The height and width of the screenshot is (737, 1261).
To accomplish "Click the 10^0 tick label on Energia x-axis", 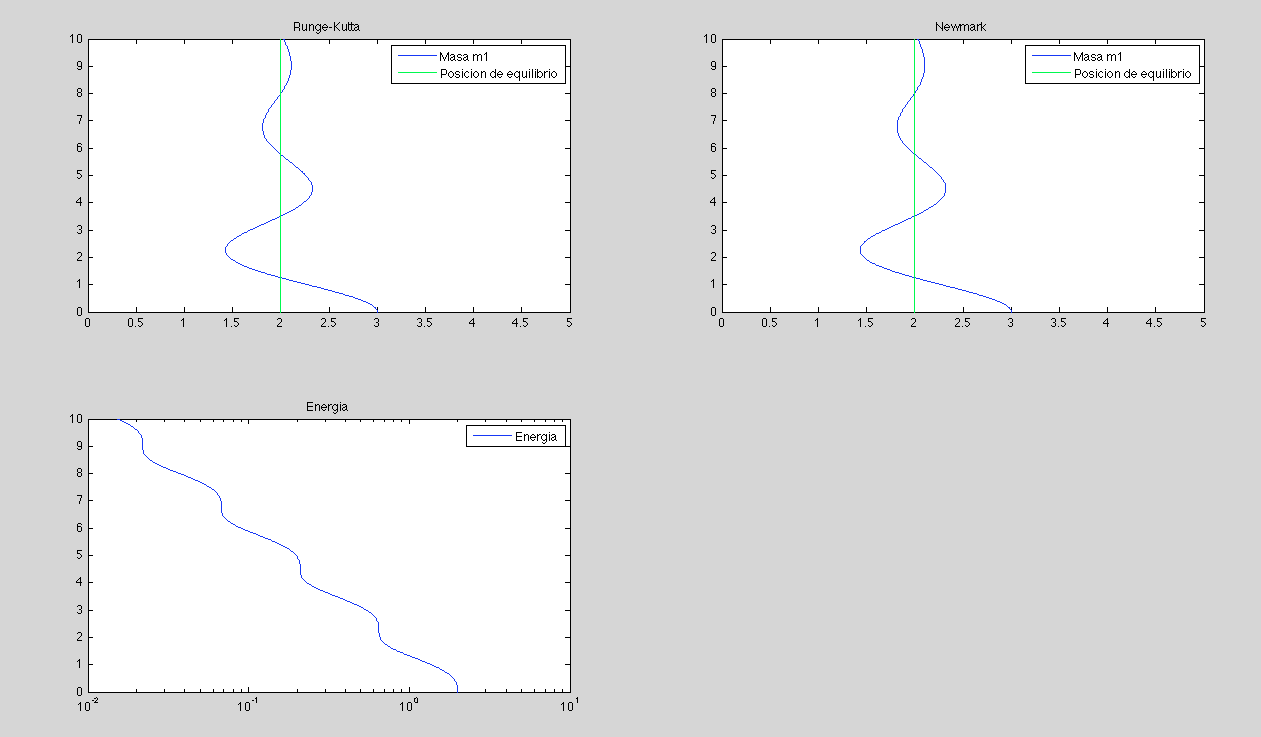I will click(x=408, y=706).
